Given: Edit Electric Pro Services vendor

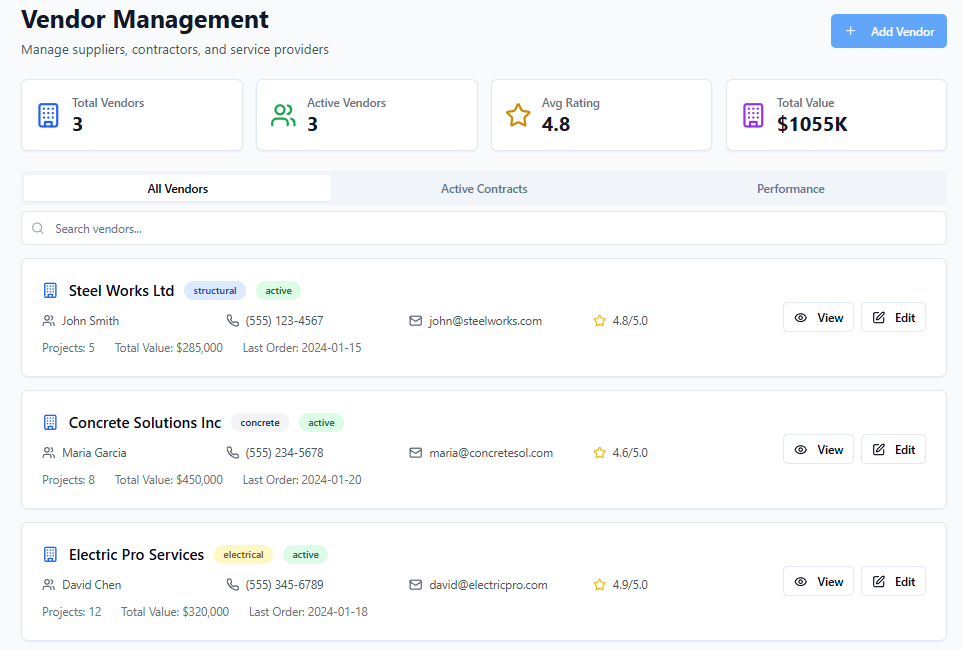Looking at the screenshot, I should (893, 581).
